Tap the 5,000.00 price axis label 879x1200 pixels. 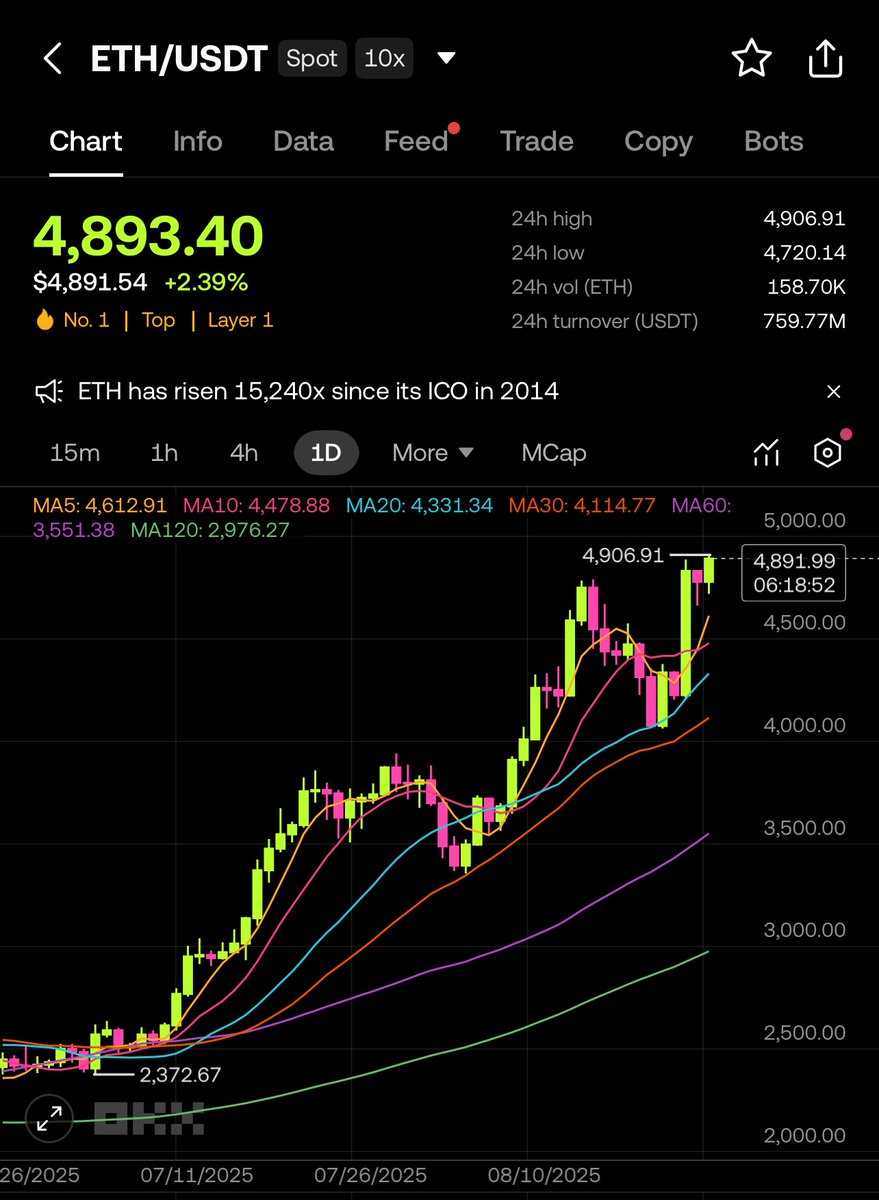pos(804,520)
